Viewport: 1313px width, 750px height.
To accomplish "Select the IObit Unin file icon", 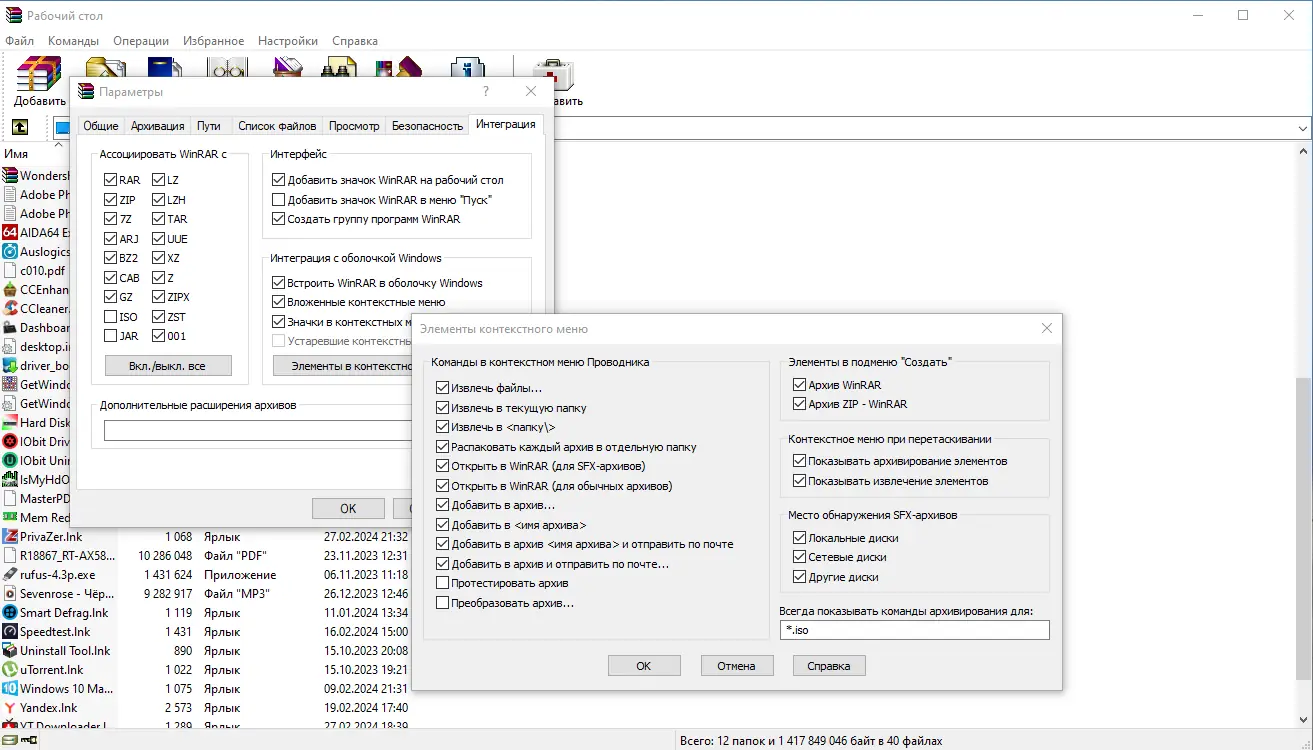I will point(11,460).
